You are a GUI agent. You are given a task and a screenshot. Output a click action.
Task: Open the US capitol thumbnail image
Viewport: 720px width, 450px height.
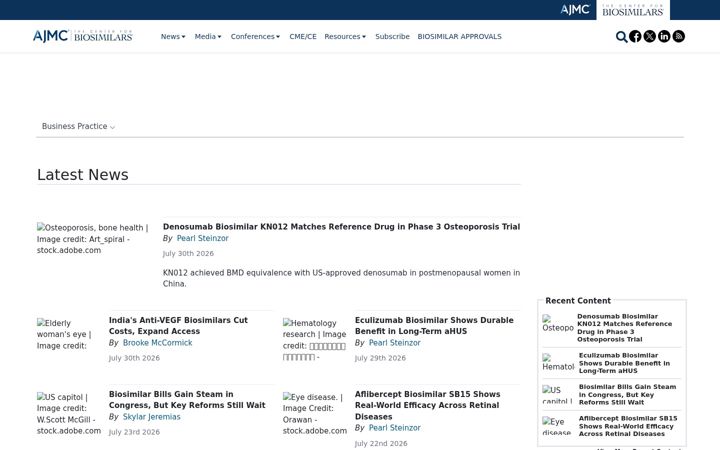69,414
